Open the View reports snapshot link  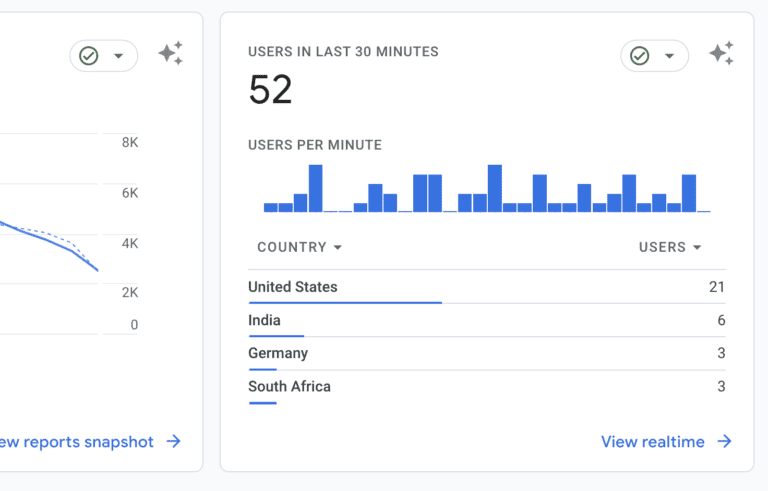point(76,442)
